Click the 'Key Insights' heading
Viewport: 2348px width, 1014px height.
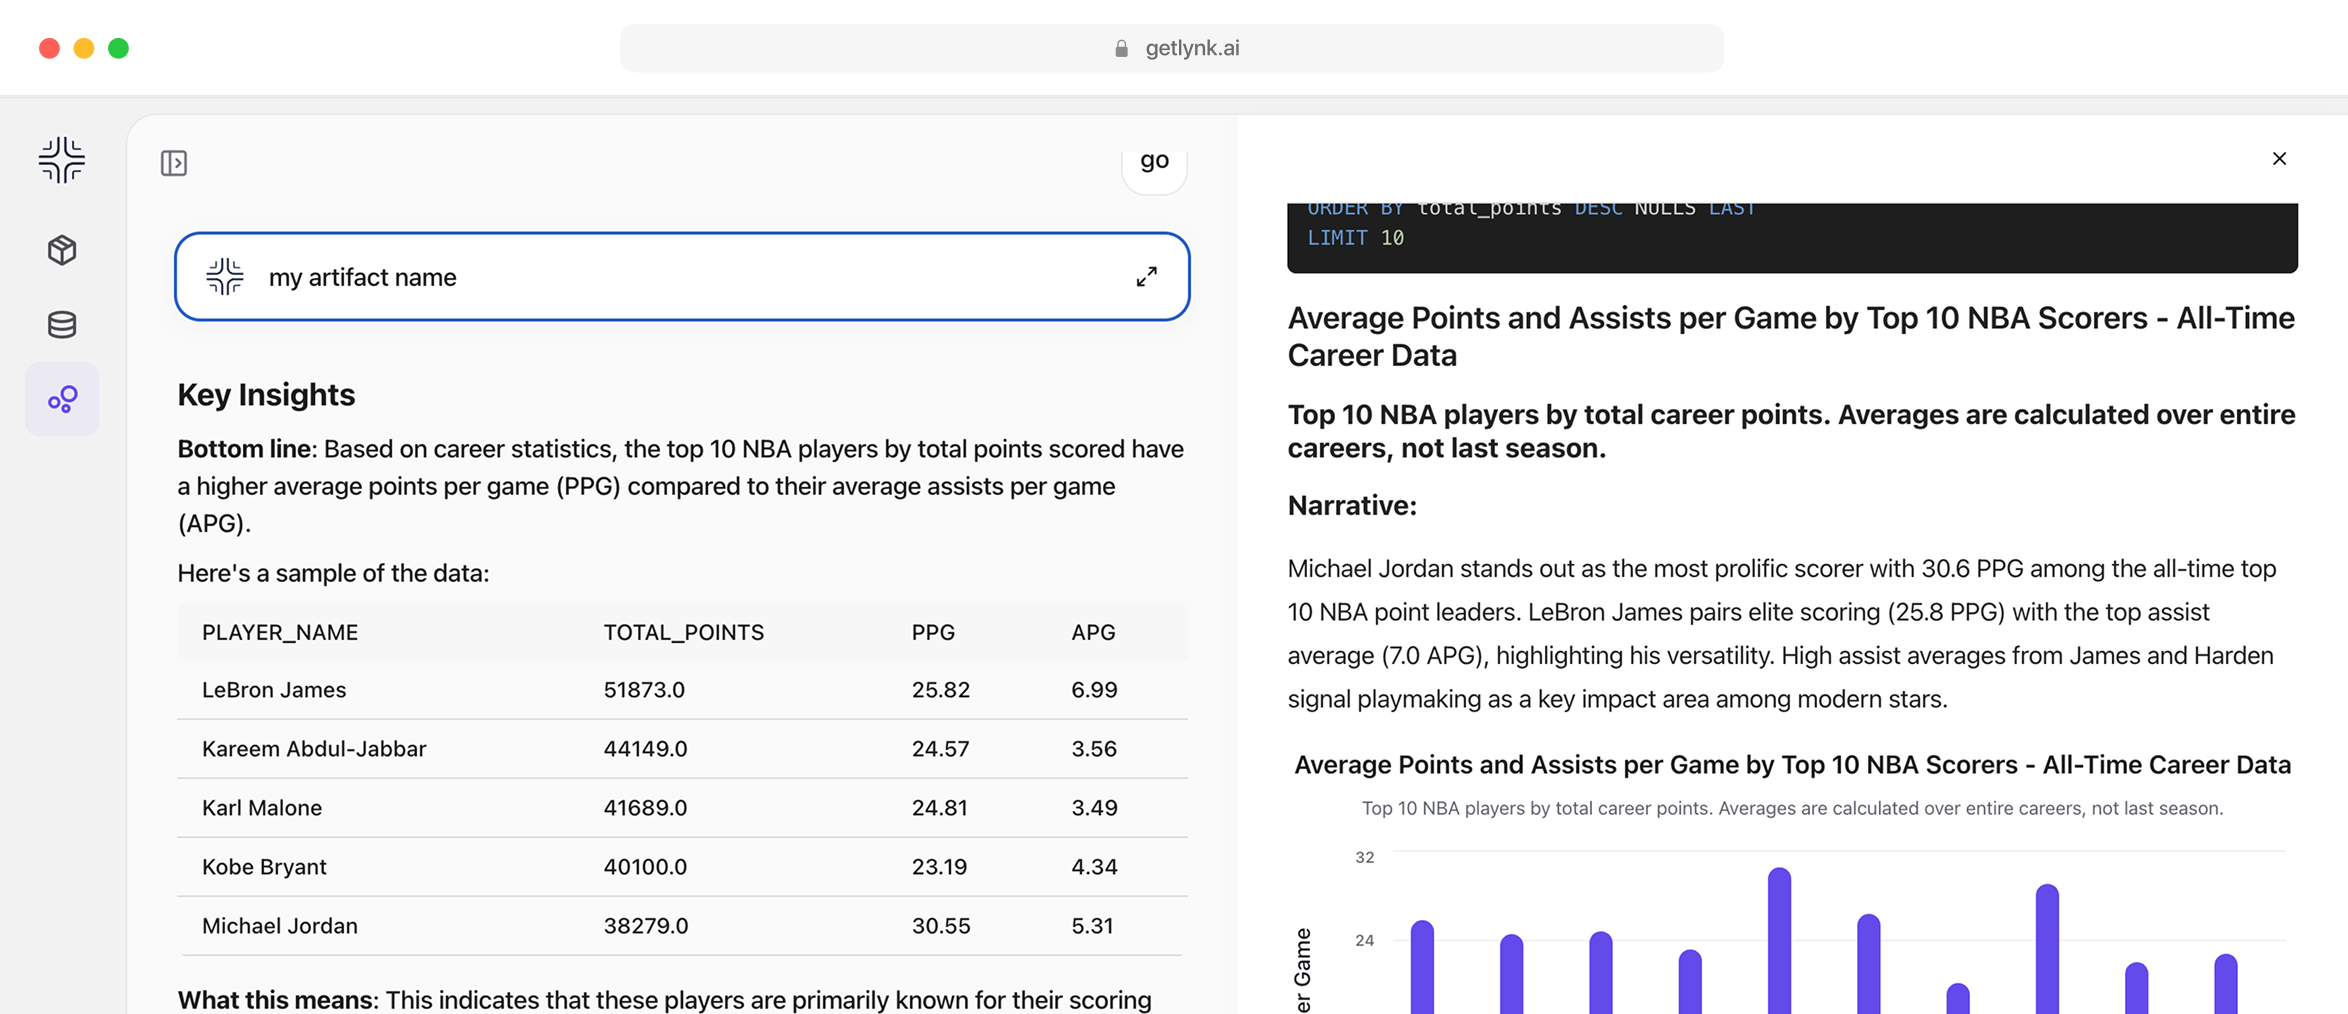point(266,395)
